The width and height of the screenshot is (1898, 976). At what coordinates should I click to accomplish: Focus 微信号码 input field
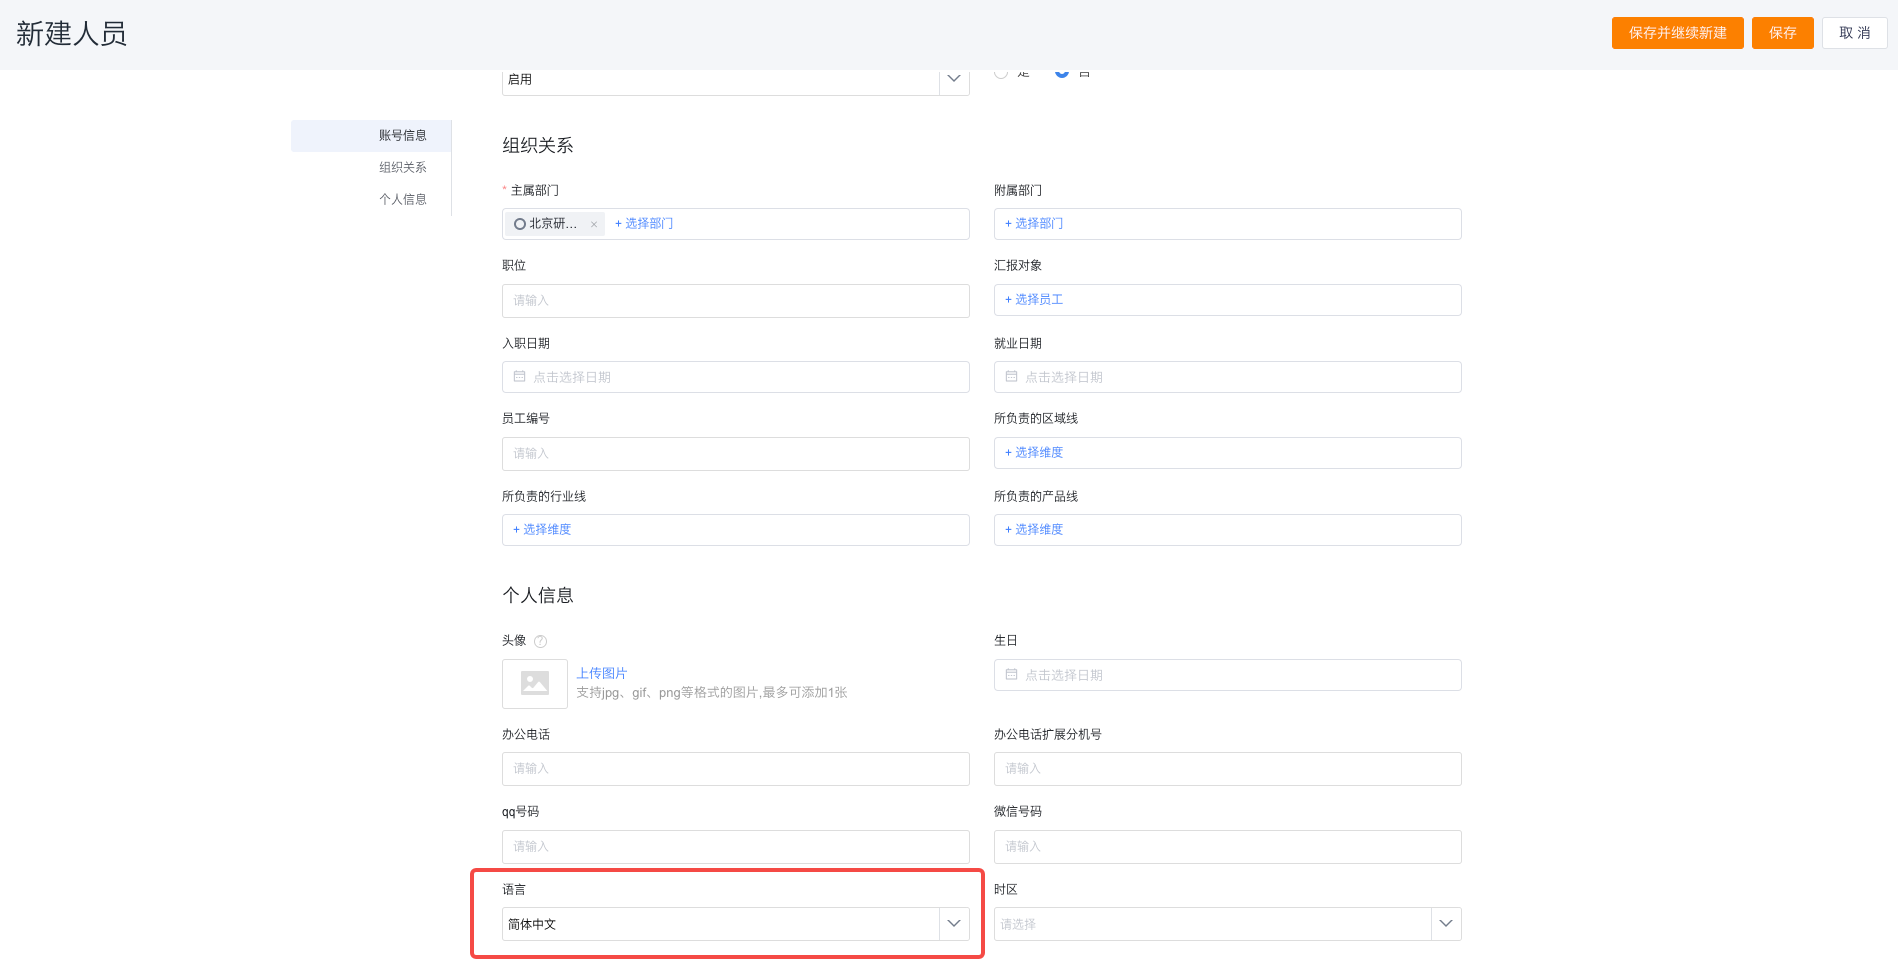coord(1228,847)
